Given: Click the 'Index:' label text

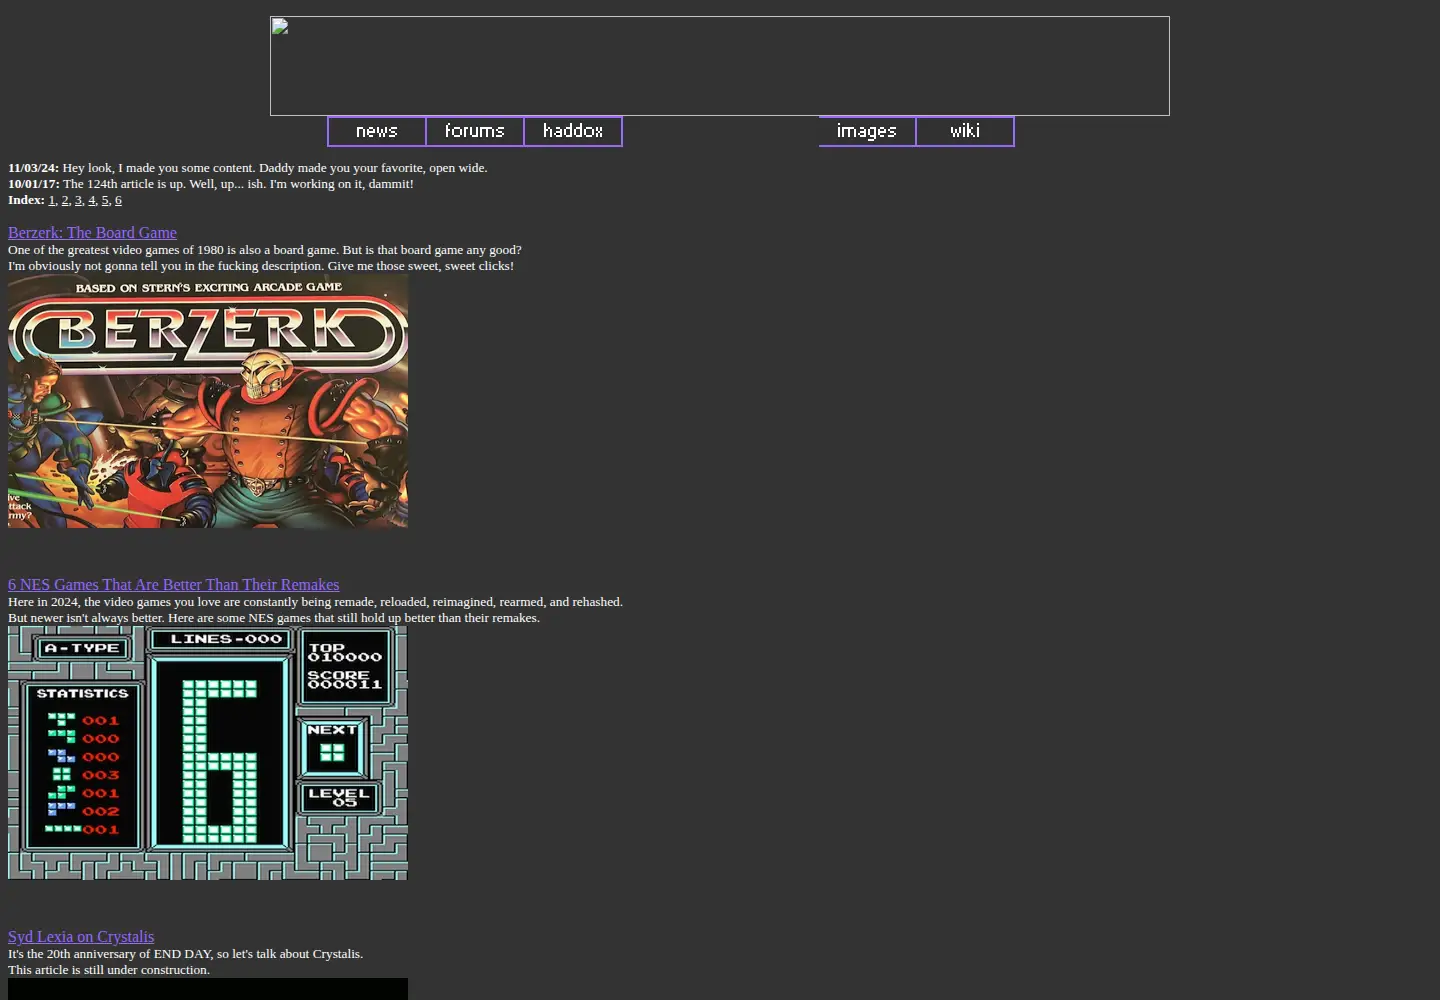Looking at the screenshot, I should coord(26,200).
